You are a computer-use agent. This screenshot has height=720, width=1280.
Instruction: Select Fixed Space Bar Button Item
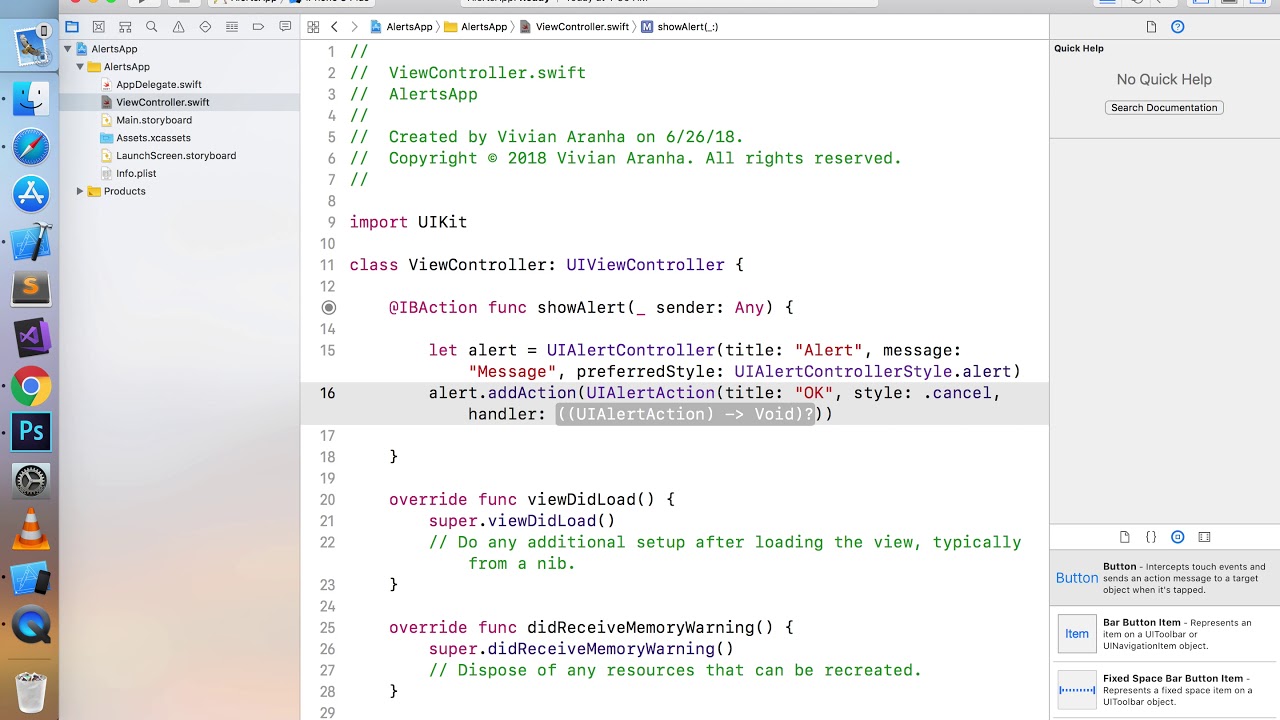point(1165,690)
